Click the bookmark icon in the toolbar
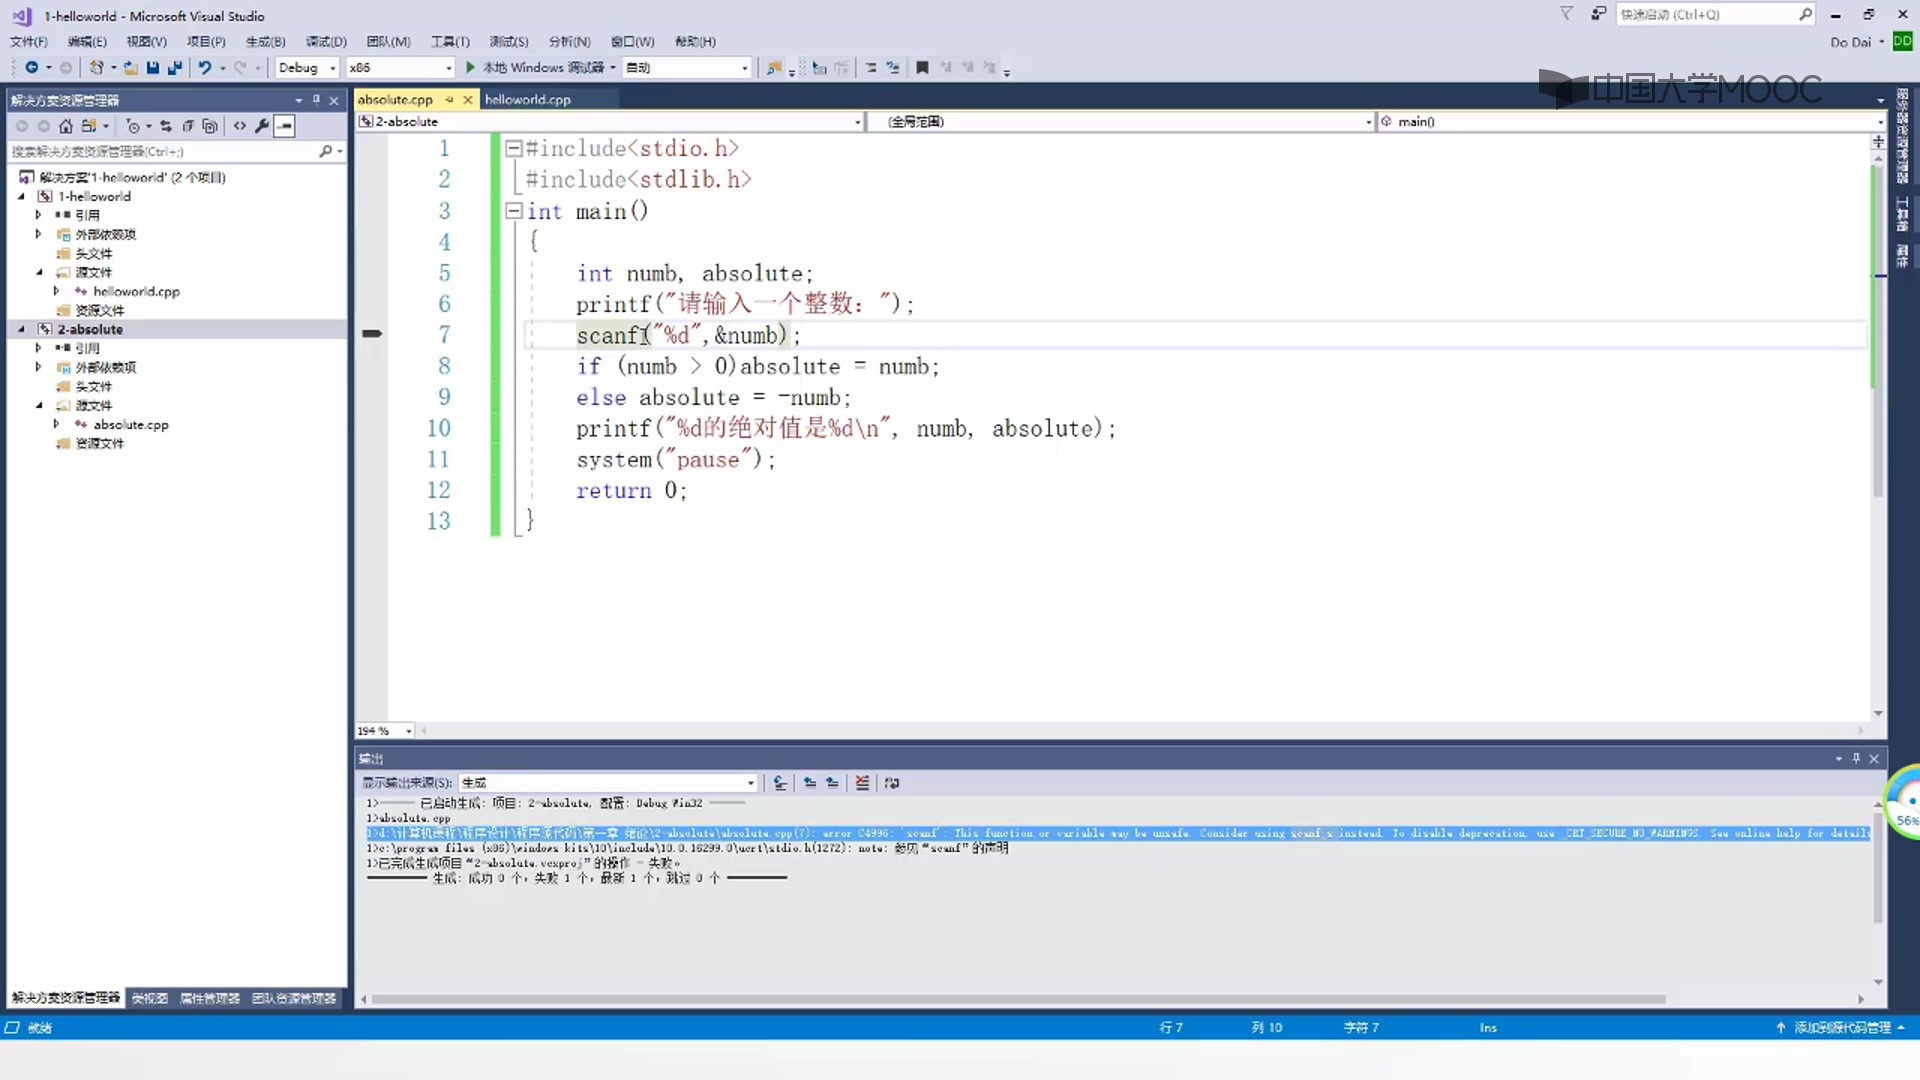Screen dimensions: 1920x1080 click(x=922, y=67)
